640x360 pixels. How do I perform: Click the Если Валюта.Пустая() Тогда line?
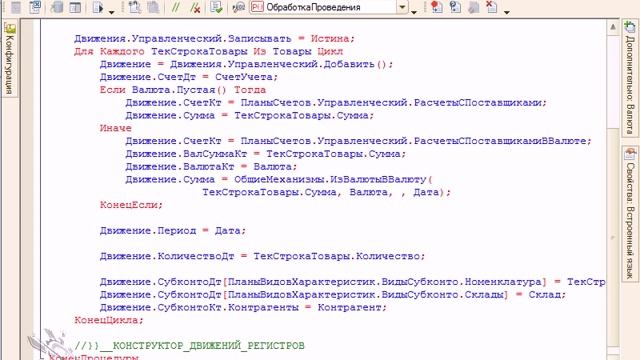tap(183, 90)
